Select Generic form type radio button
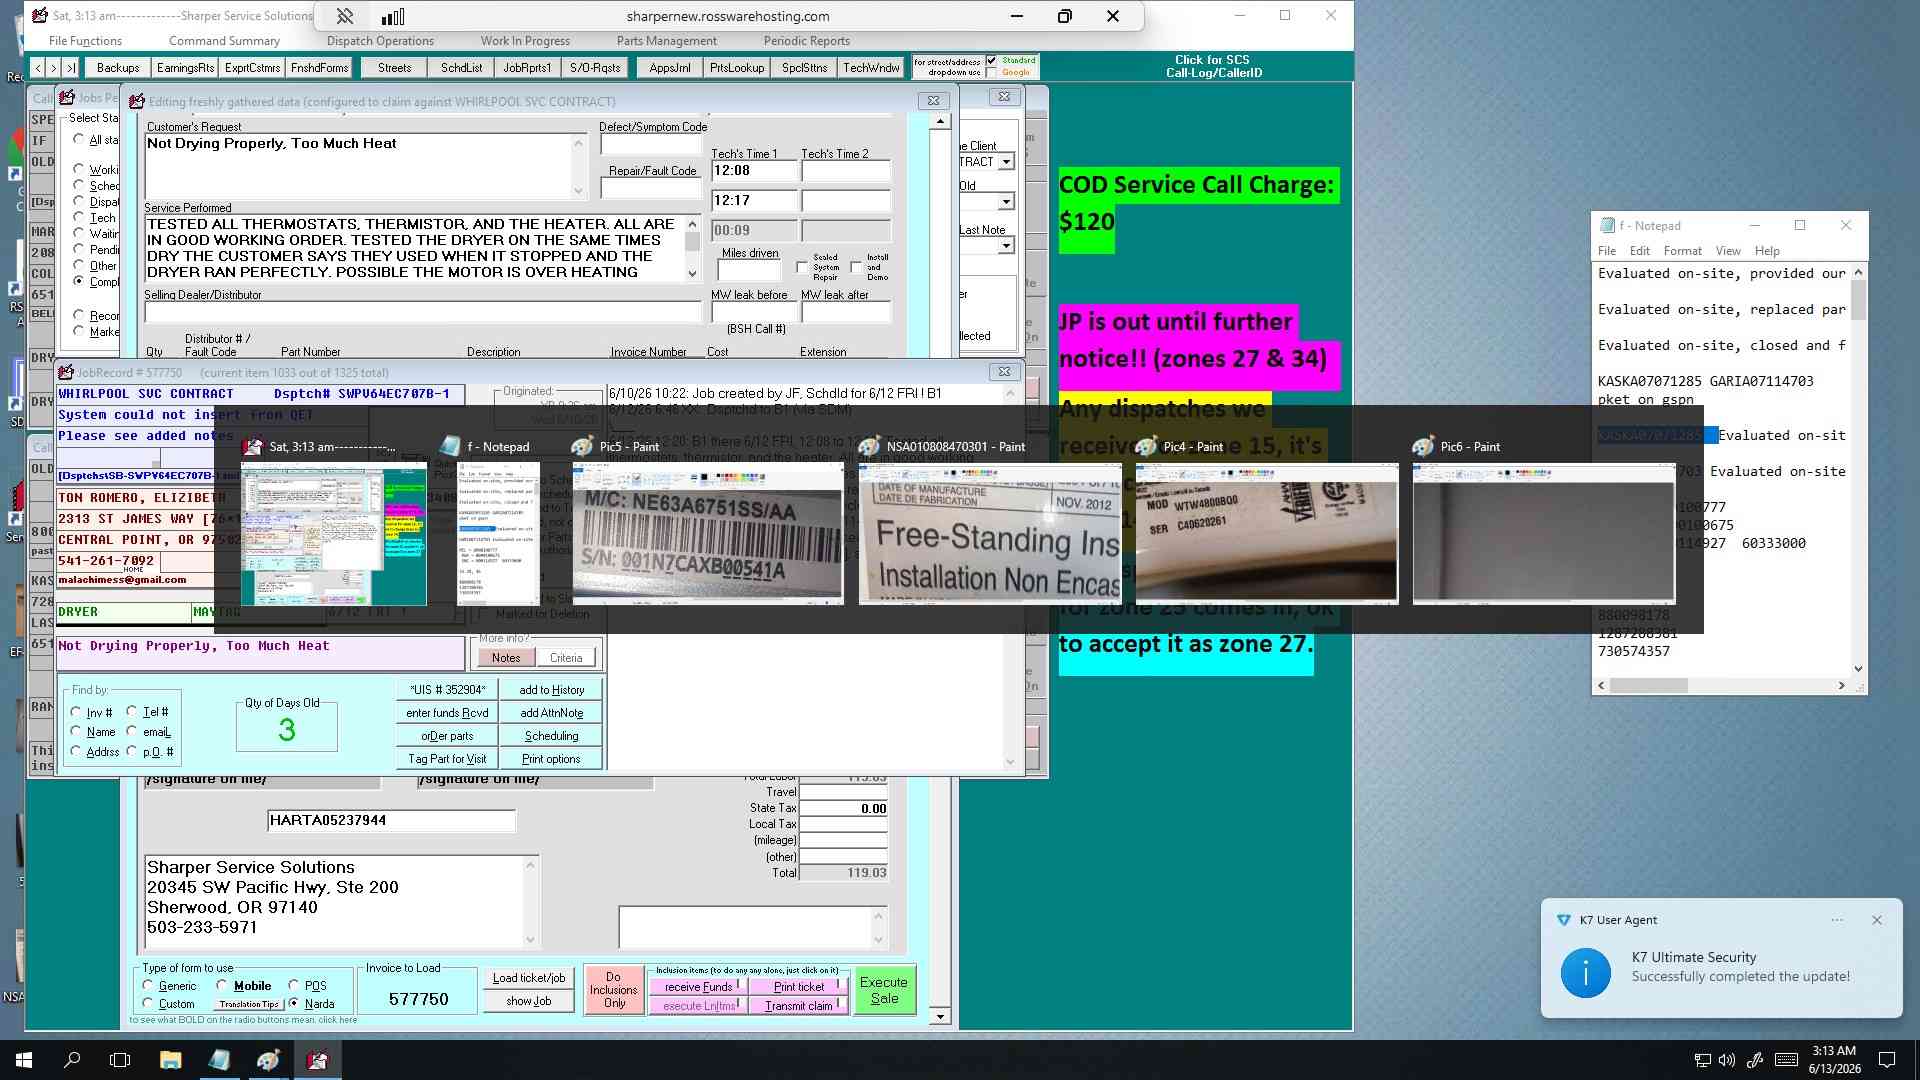Screen dimensions: 1920x1080 click(x=148, y=986)
